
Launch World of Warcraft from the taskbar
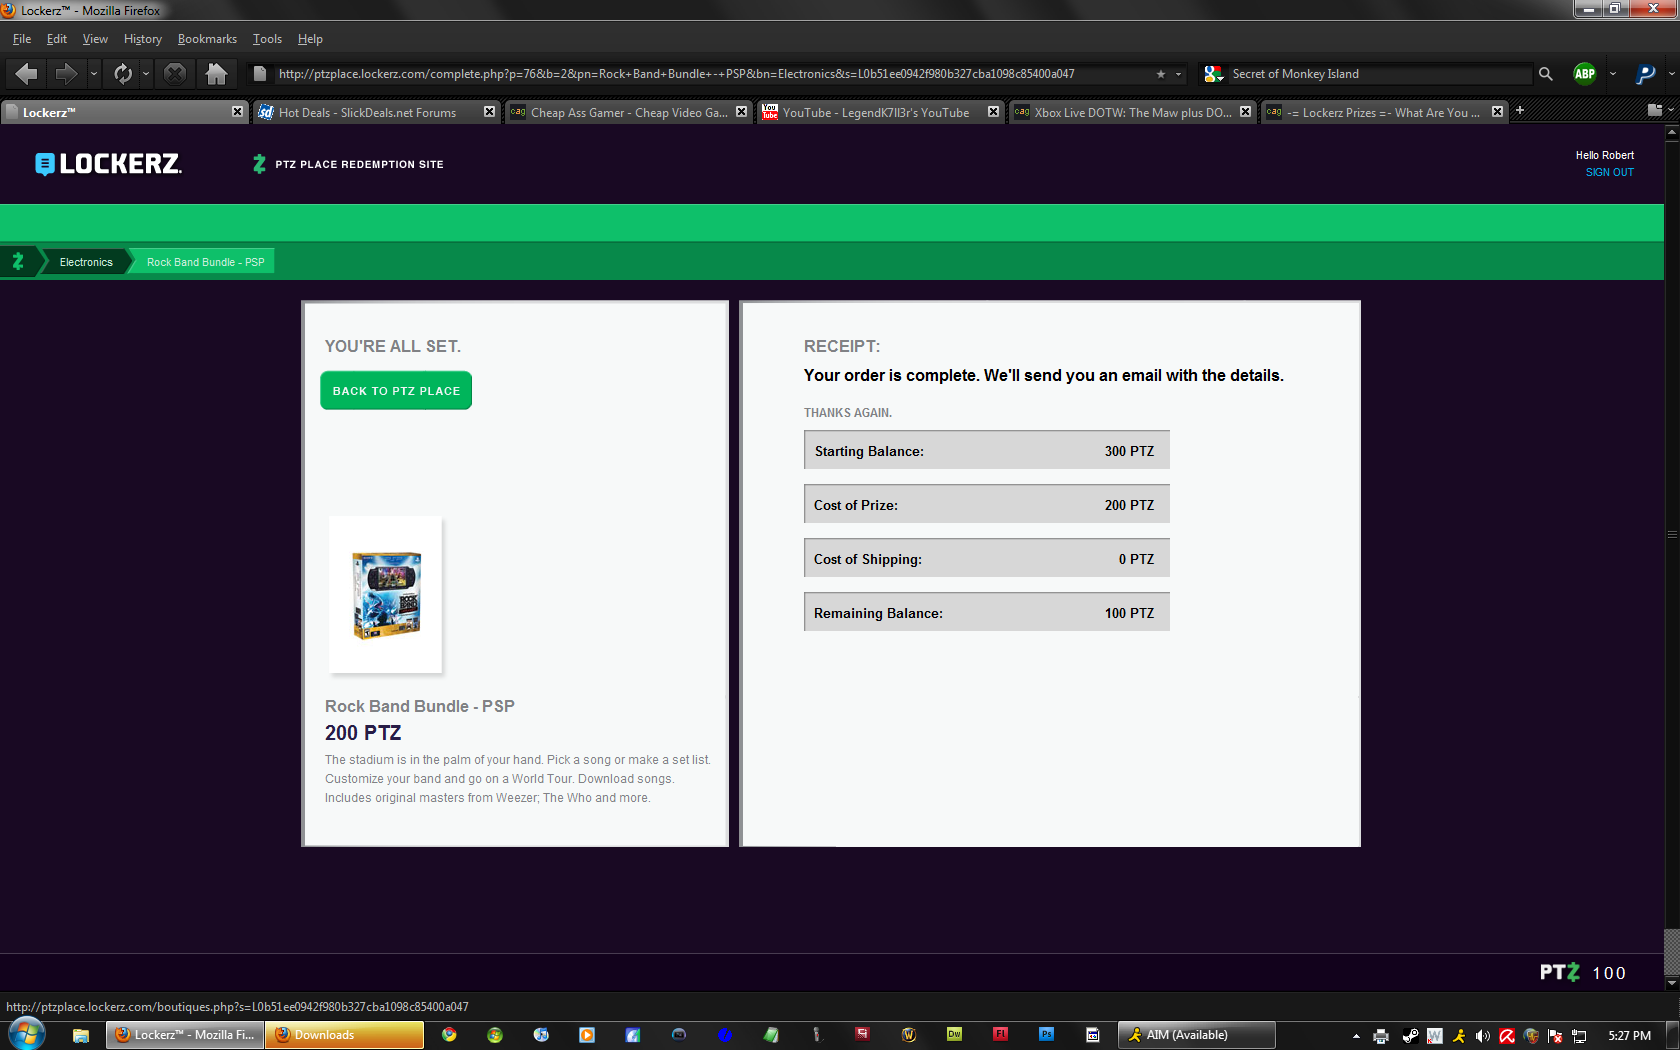[x=908, y=1035]
